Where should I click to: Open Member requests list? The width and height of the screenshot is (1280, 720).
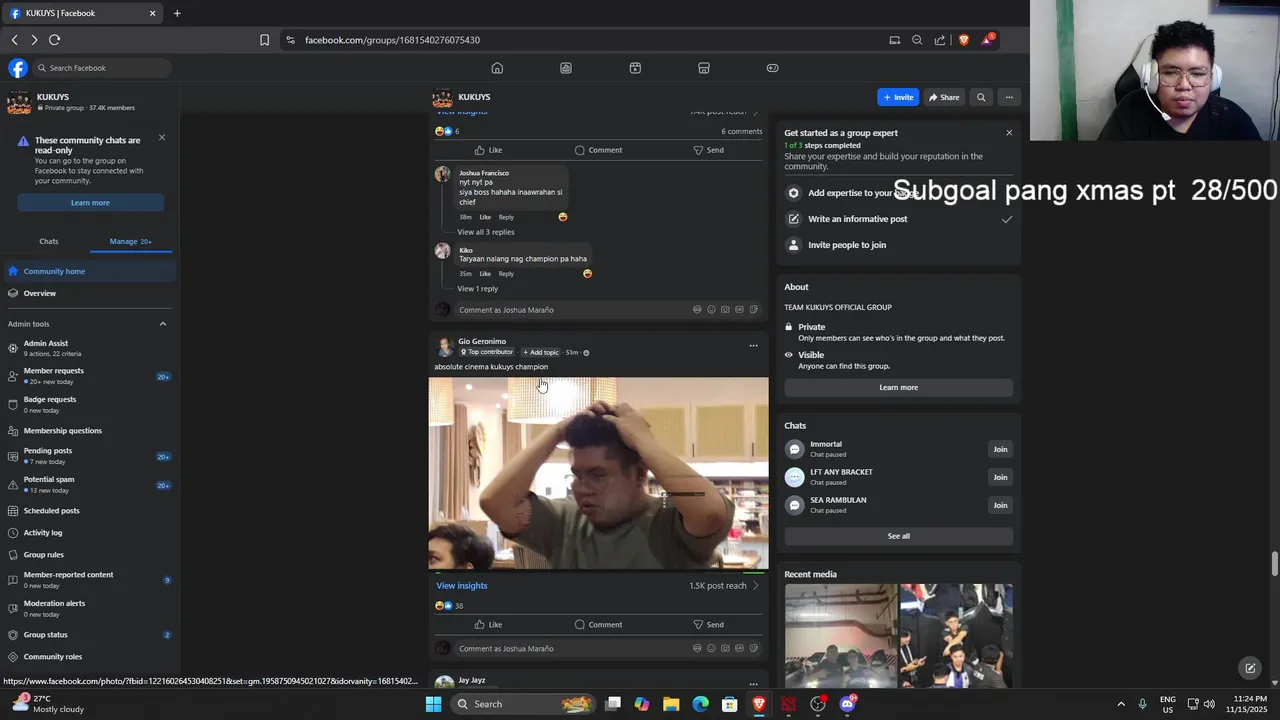click(x=89, y=376)
